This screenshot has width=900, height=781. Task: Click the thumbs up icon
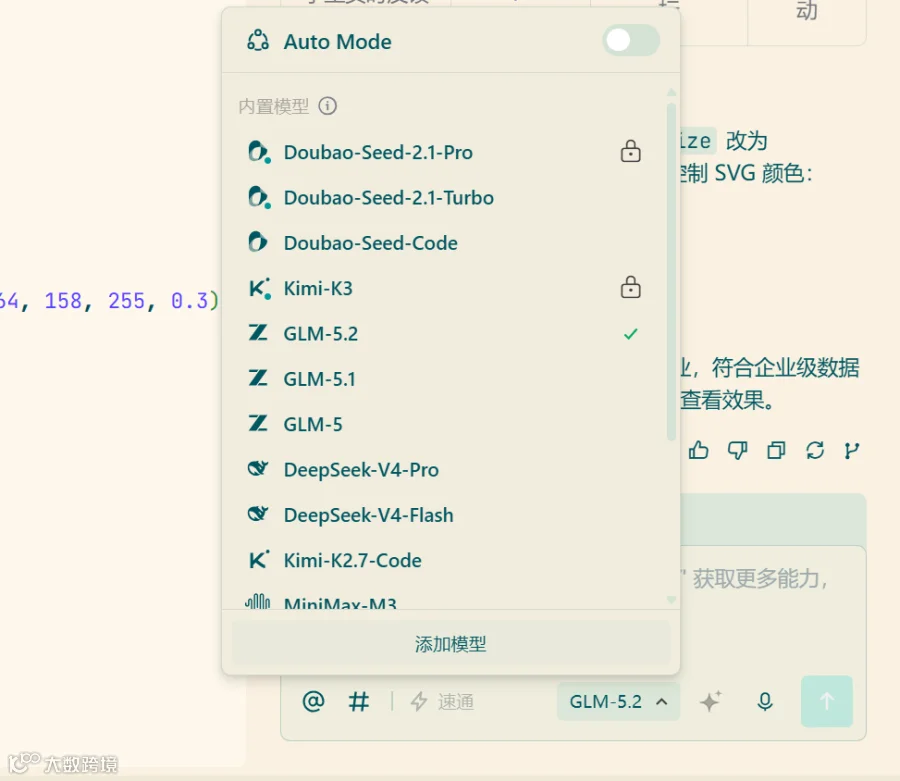click(x=699, y=450)
